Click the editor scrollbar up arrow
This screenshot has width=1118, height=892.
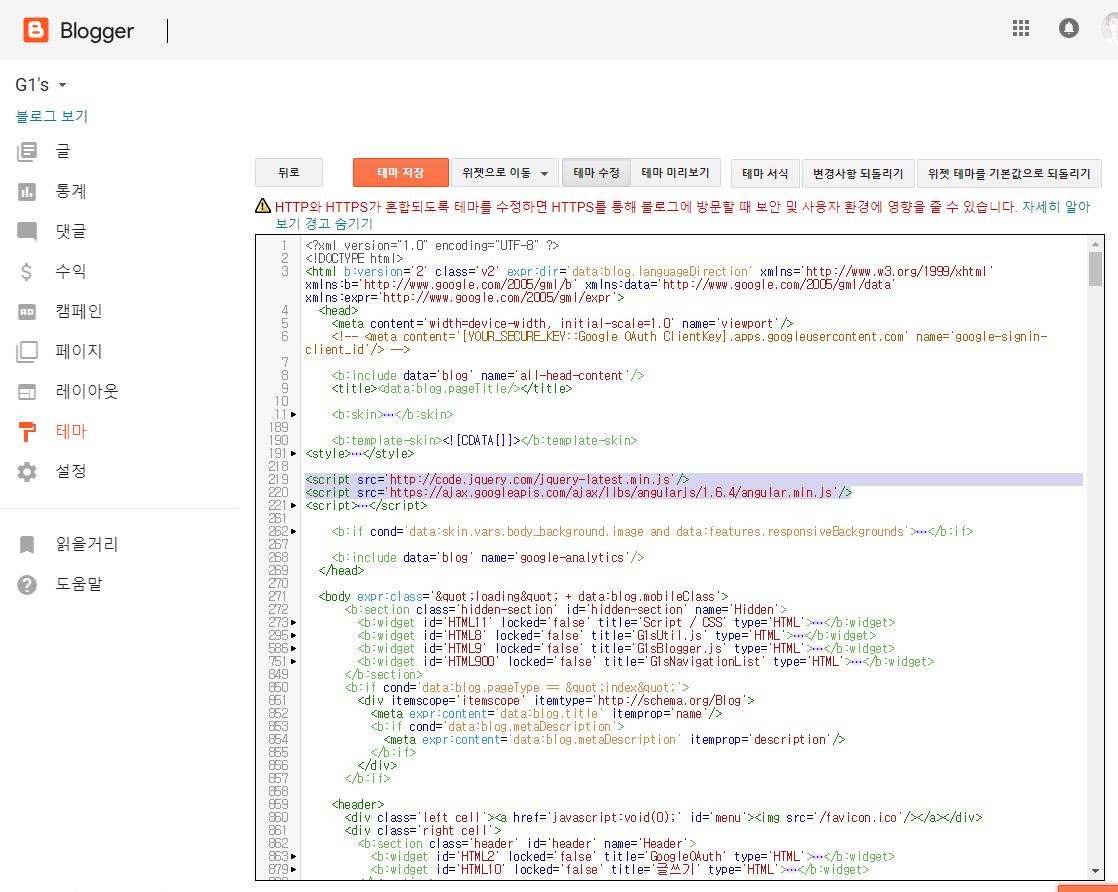coord(1095,244)
